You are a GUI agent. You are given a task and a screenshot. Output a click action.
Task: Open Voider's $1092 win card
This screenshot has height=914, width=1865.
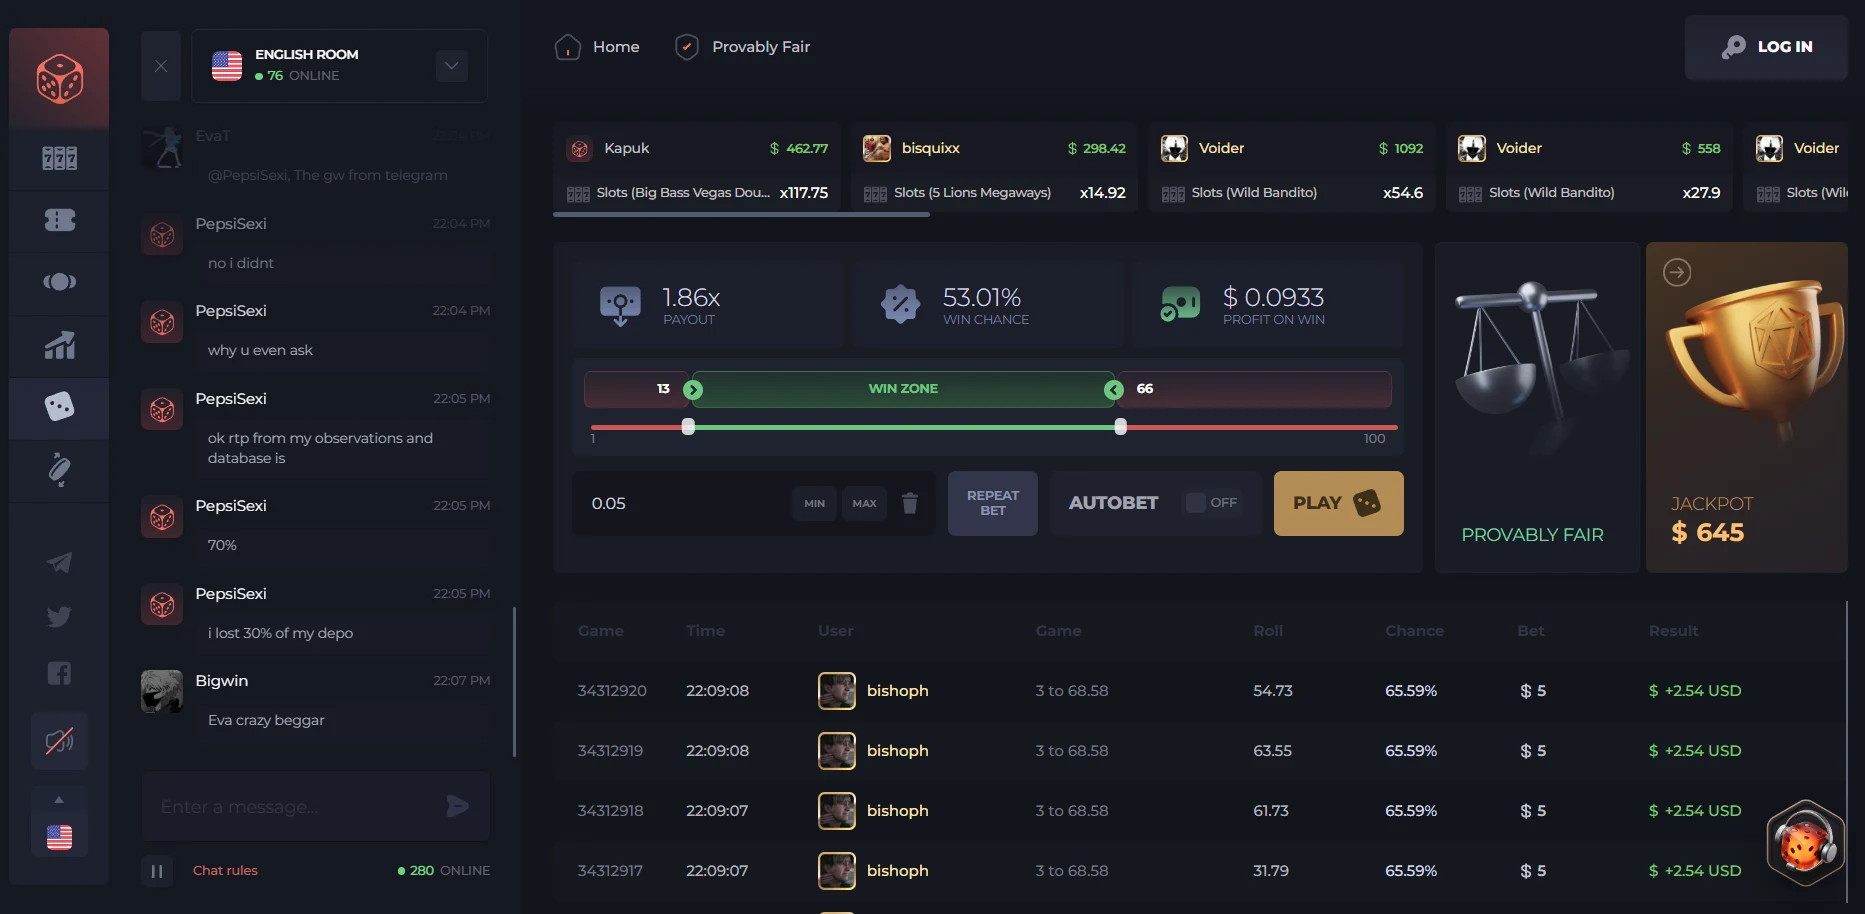click(1291, 168)
